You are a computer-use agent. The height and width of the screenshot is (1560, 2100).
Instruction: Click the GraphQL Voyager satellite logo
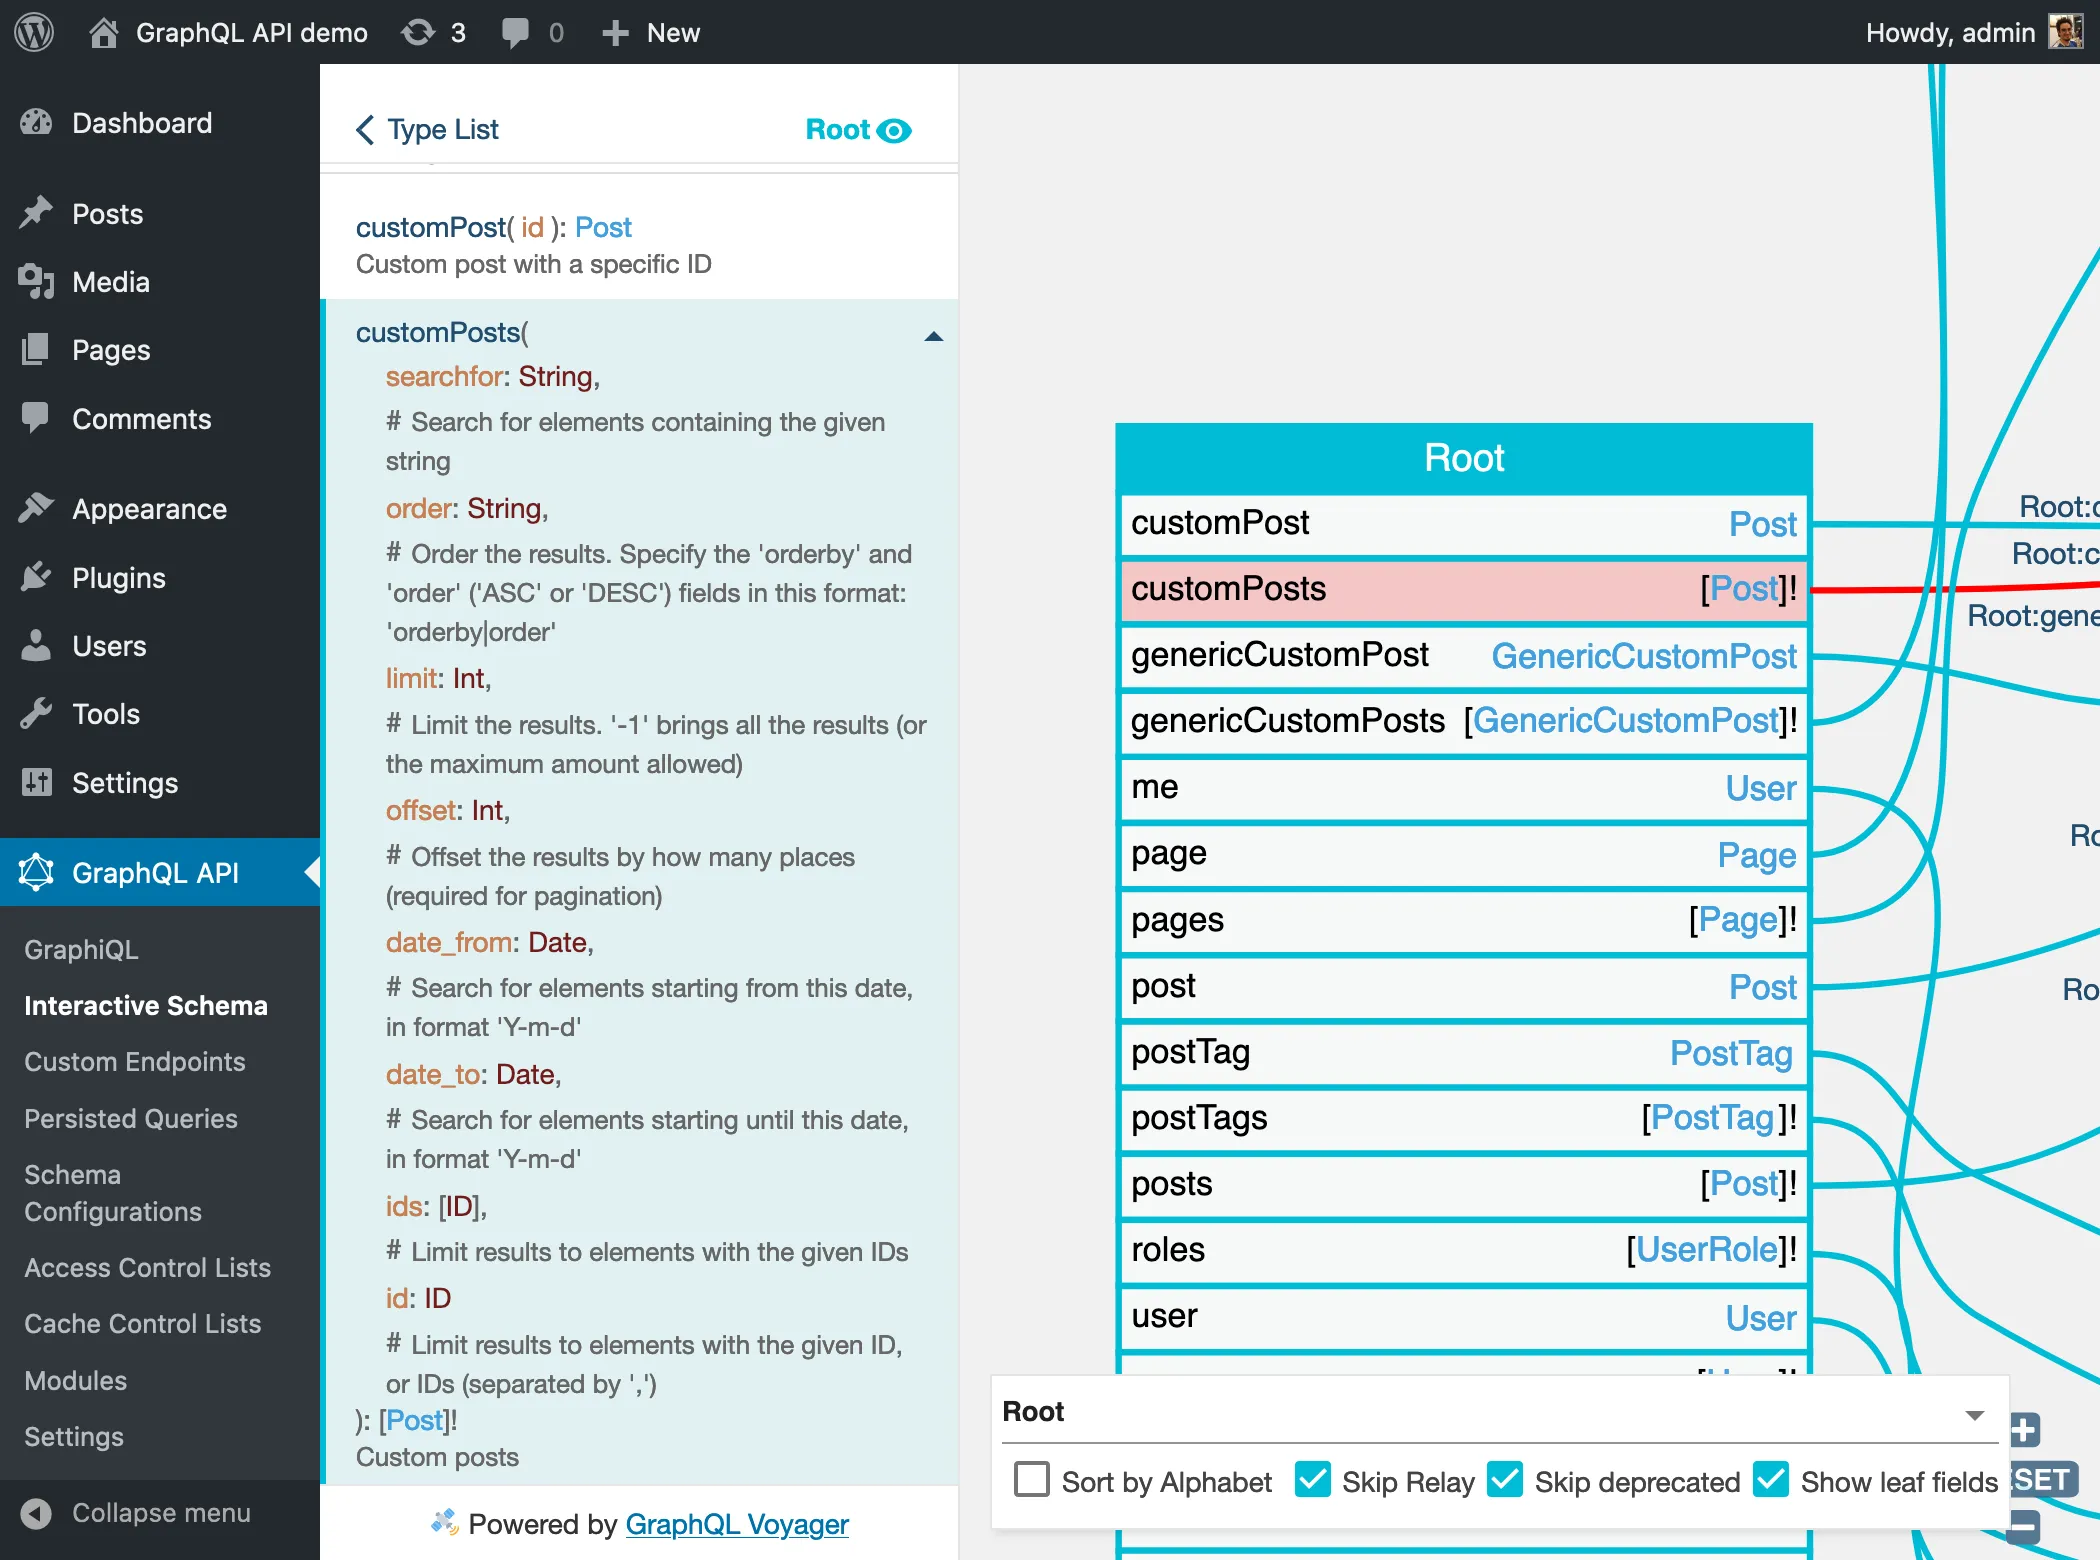tap(444, 1522)
